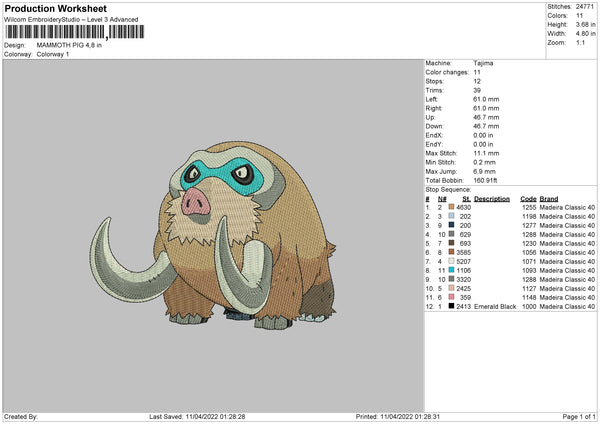This screenshot has height=424, width=600.
Task: Click the 'EndY:' label
Action: coord(434,144)
